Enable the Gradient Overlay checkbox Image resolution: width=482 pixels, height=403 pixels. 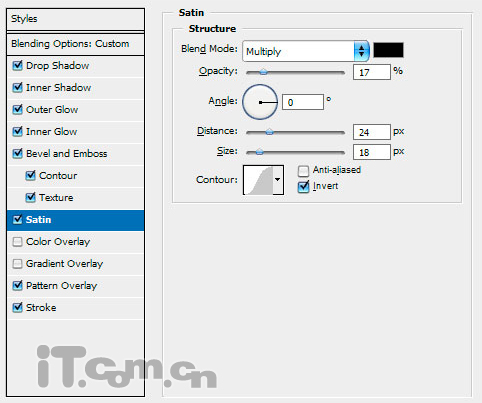(17, 264)
